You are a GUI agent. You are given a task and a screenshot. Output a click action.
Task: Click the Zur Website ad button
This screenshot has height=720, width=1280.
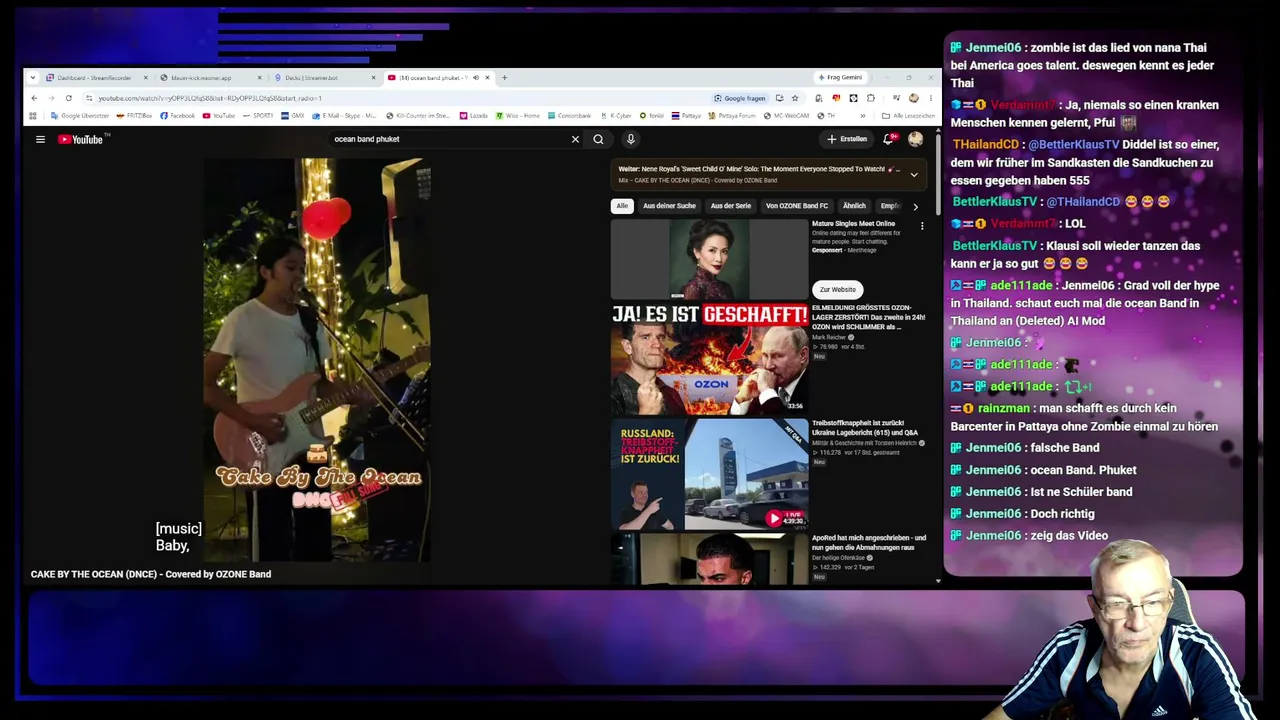[x=838, y=289]
